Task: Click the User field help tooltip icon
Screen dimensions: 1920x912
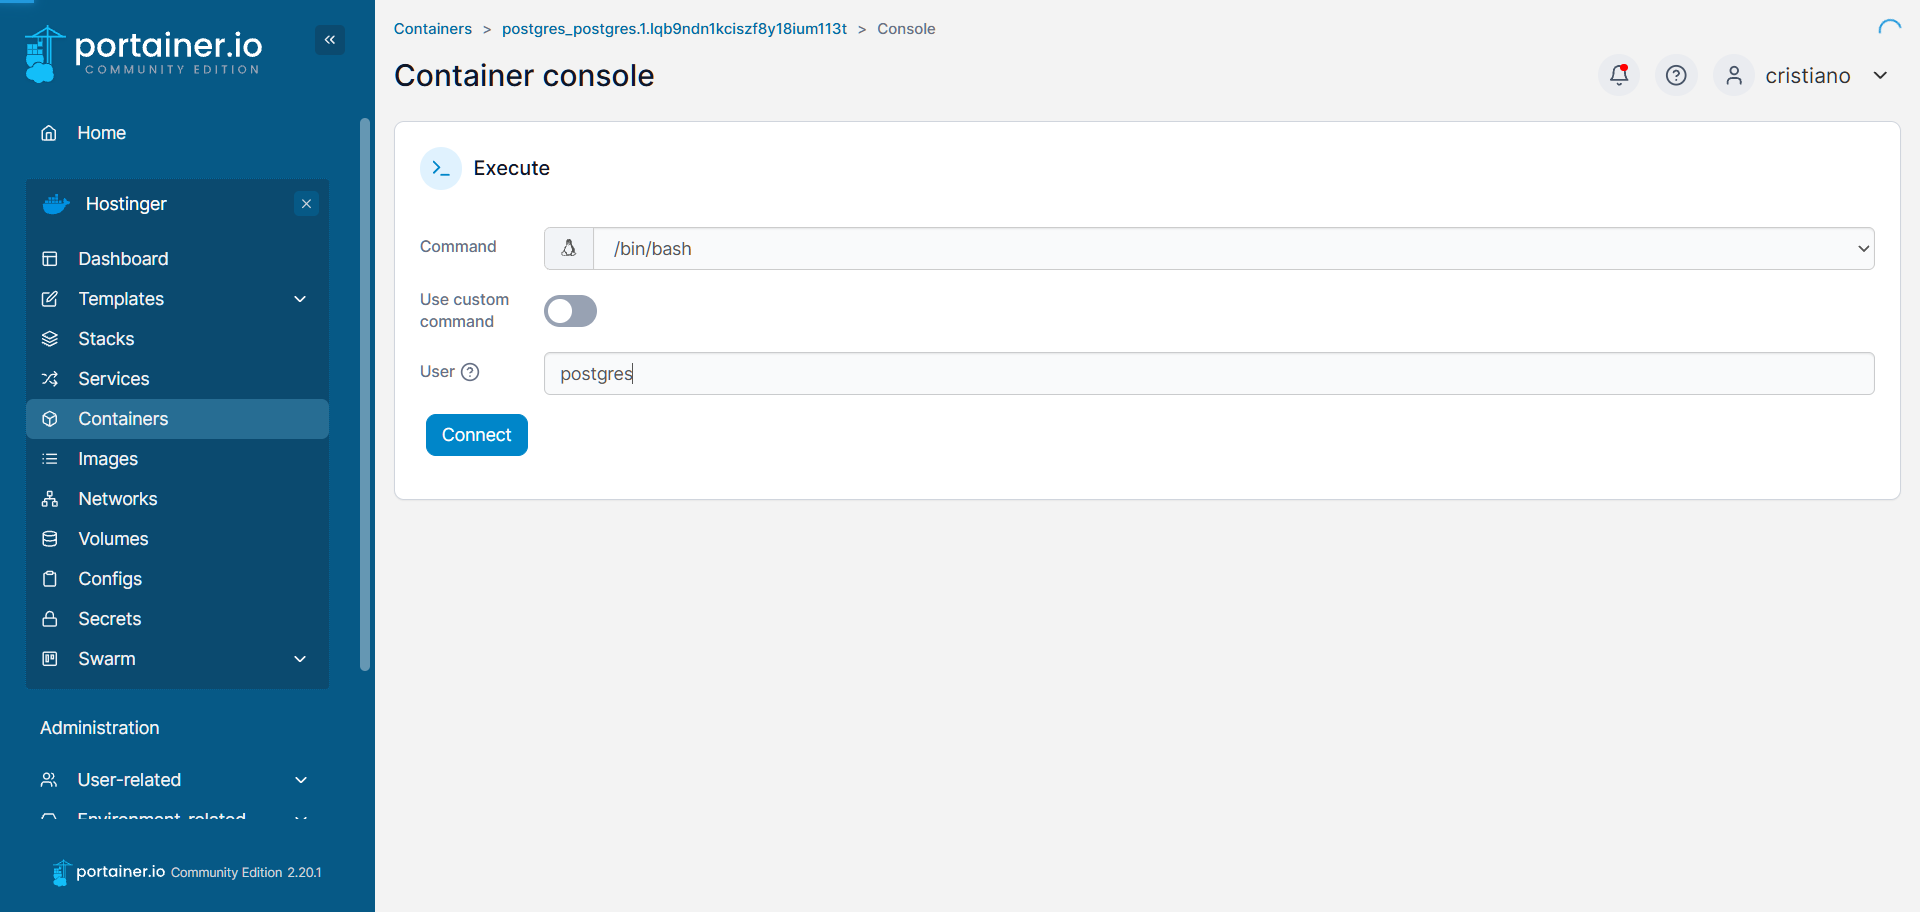Action: (x=470, y=372)
